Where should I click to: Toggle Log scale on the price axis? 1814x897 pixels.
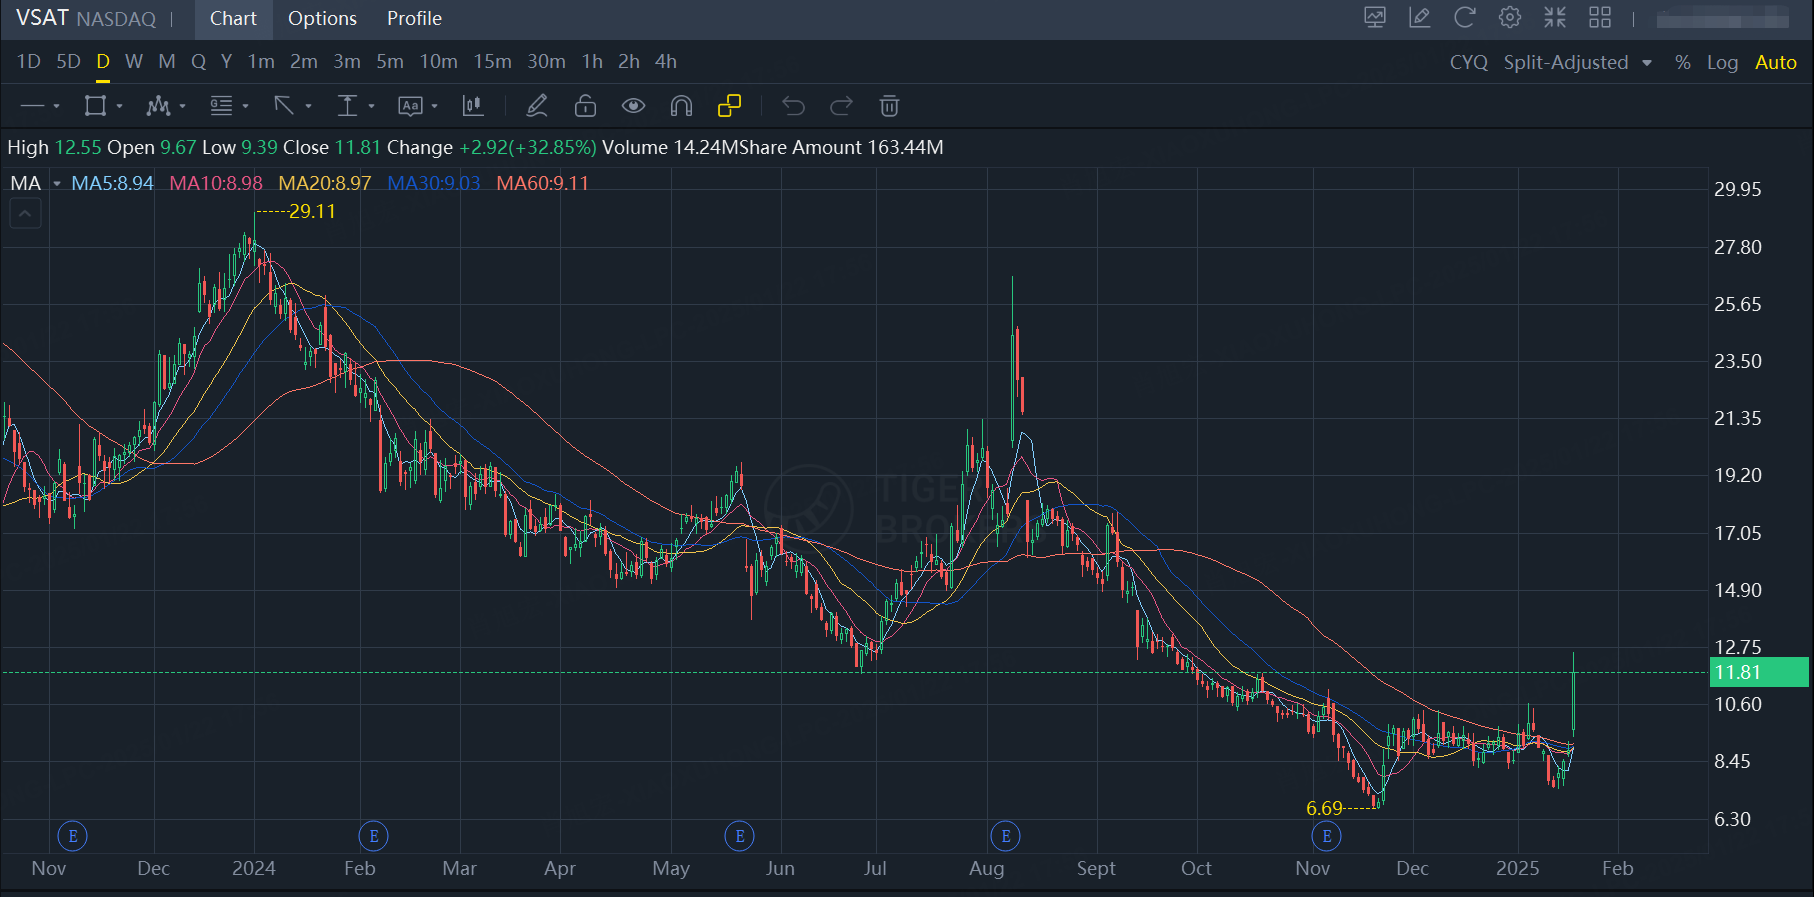click(x=1722, y=62)
